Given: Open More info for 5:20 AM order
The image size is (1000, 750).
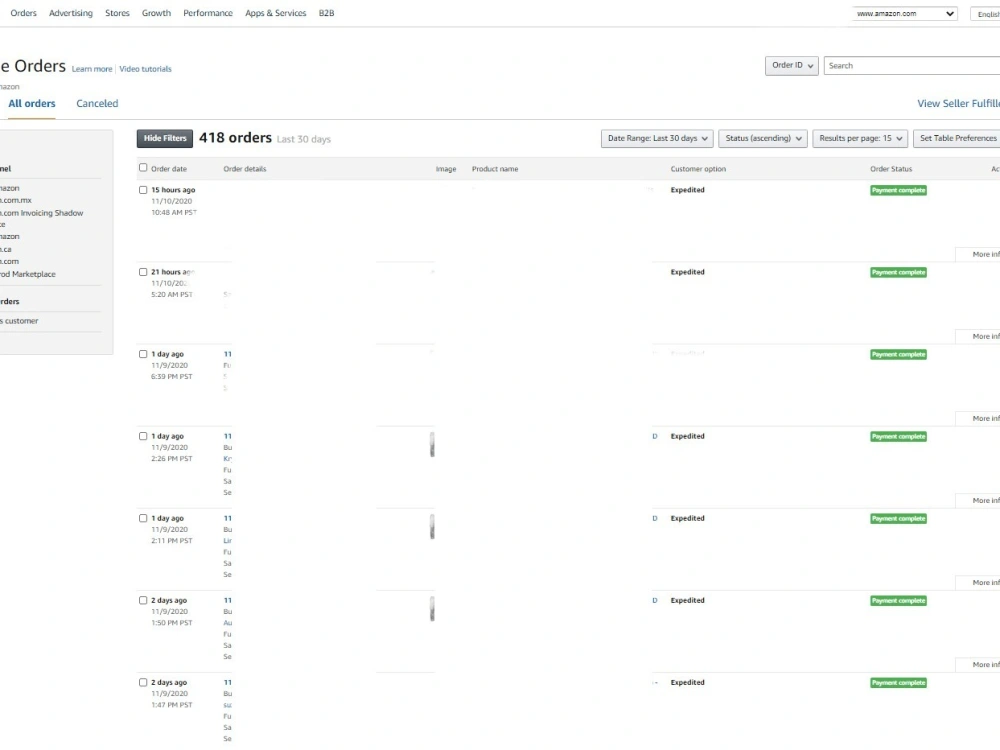Looking at the screenshot, I should click(x=978, y=337).
